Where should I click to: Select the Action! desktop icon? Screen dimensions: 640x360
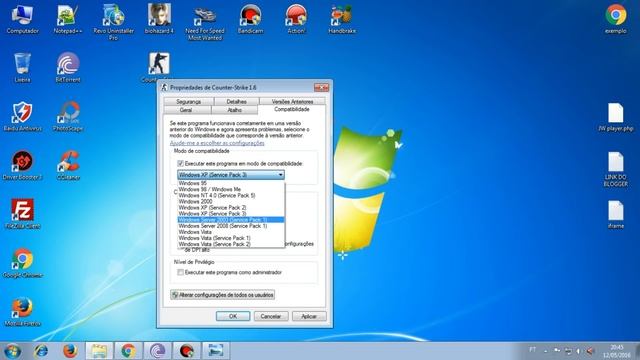click(296, 19)
